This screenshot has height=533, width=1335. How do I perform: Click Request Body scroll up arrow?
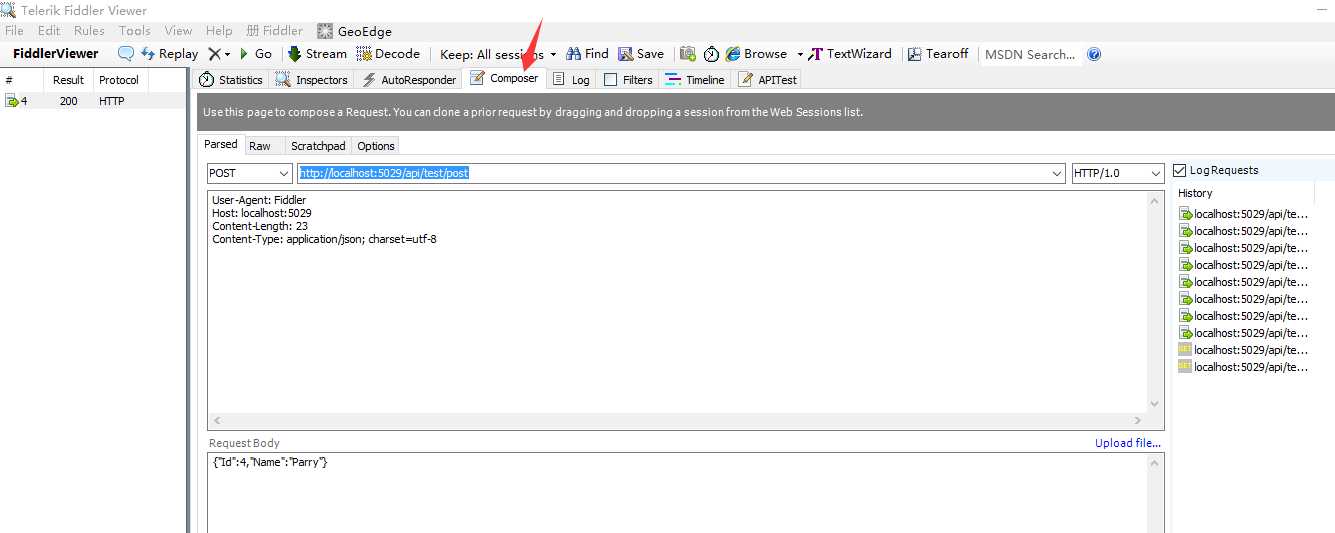1156,462
